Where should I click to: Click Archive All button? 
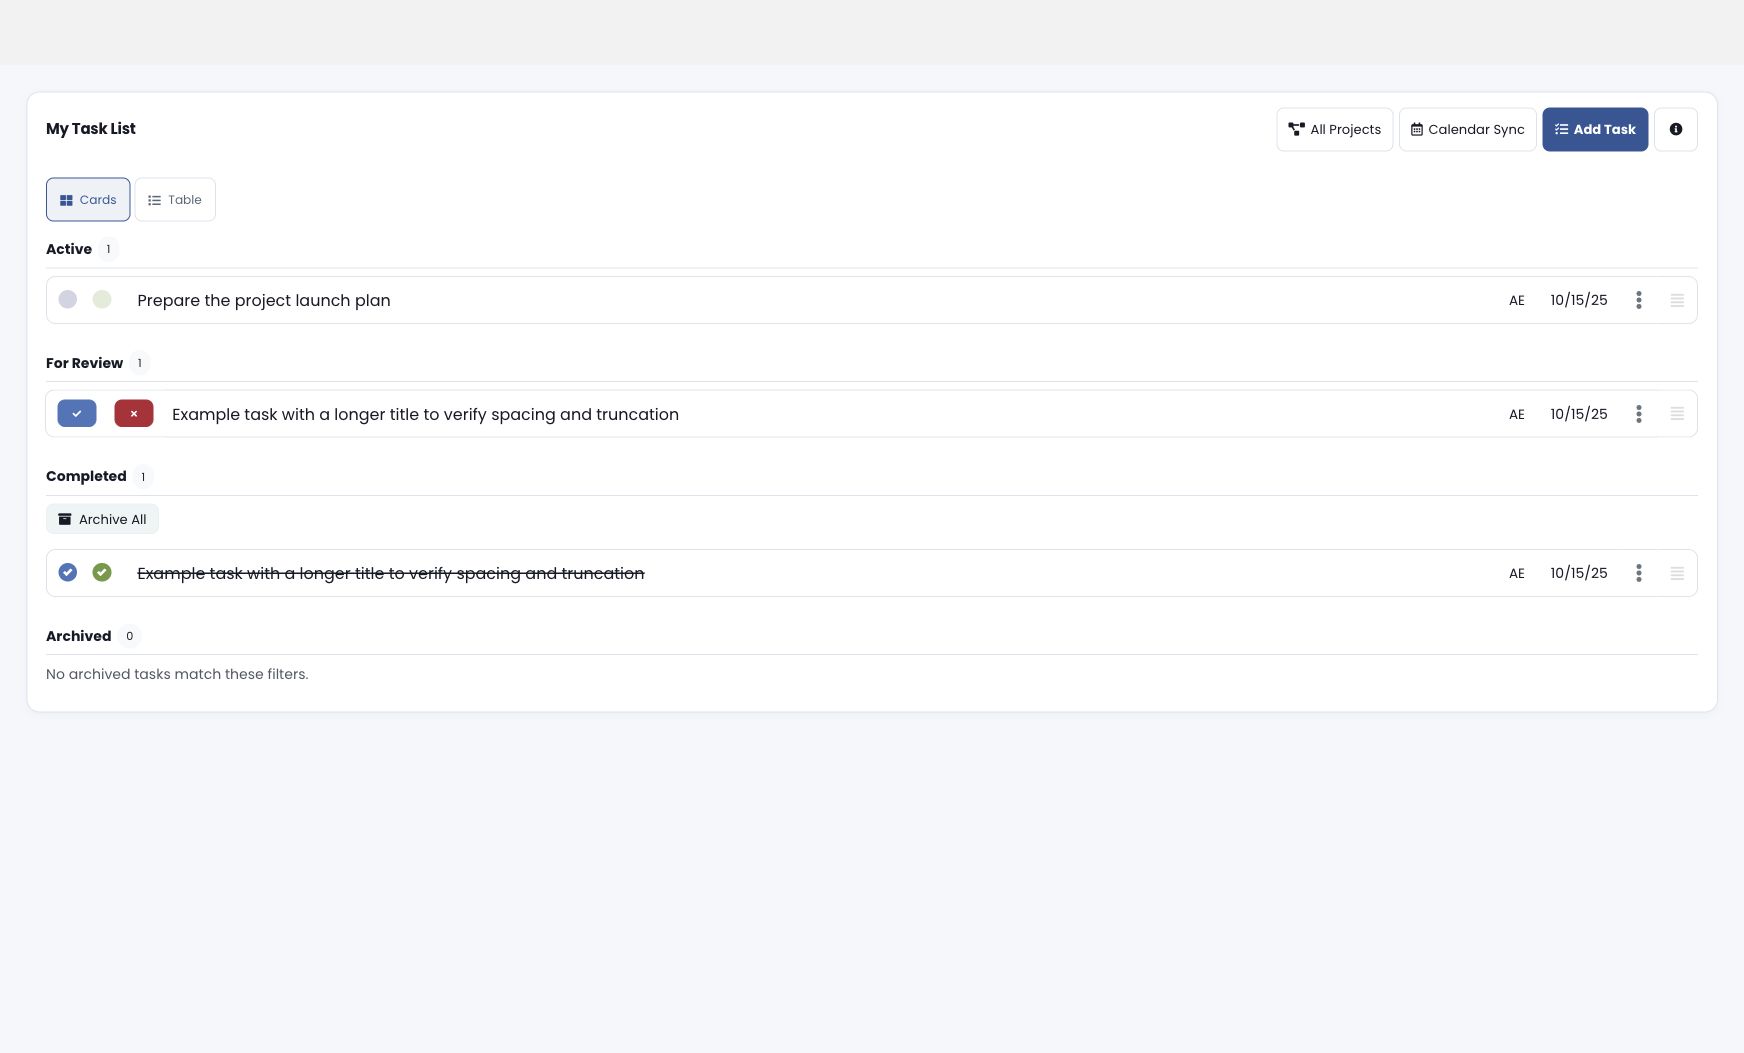(102, 519)
